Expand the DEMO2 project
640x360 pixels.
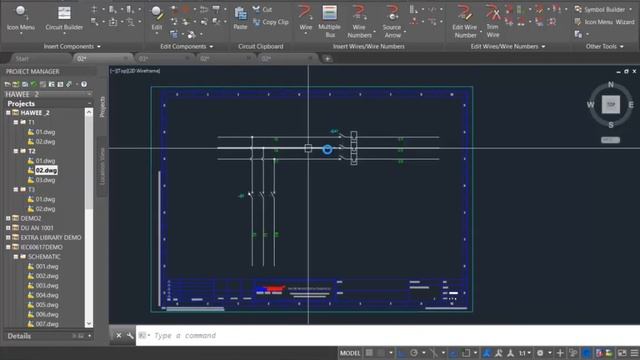click(8, 218)
